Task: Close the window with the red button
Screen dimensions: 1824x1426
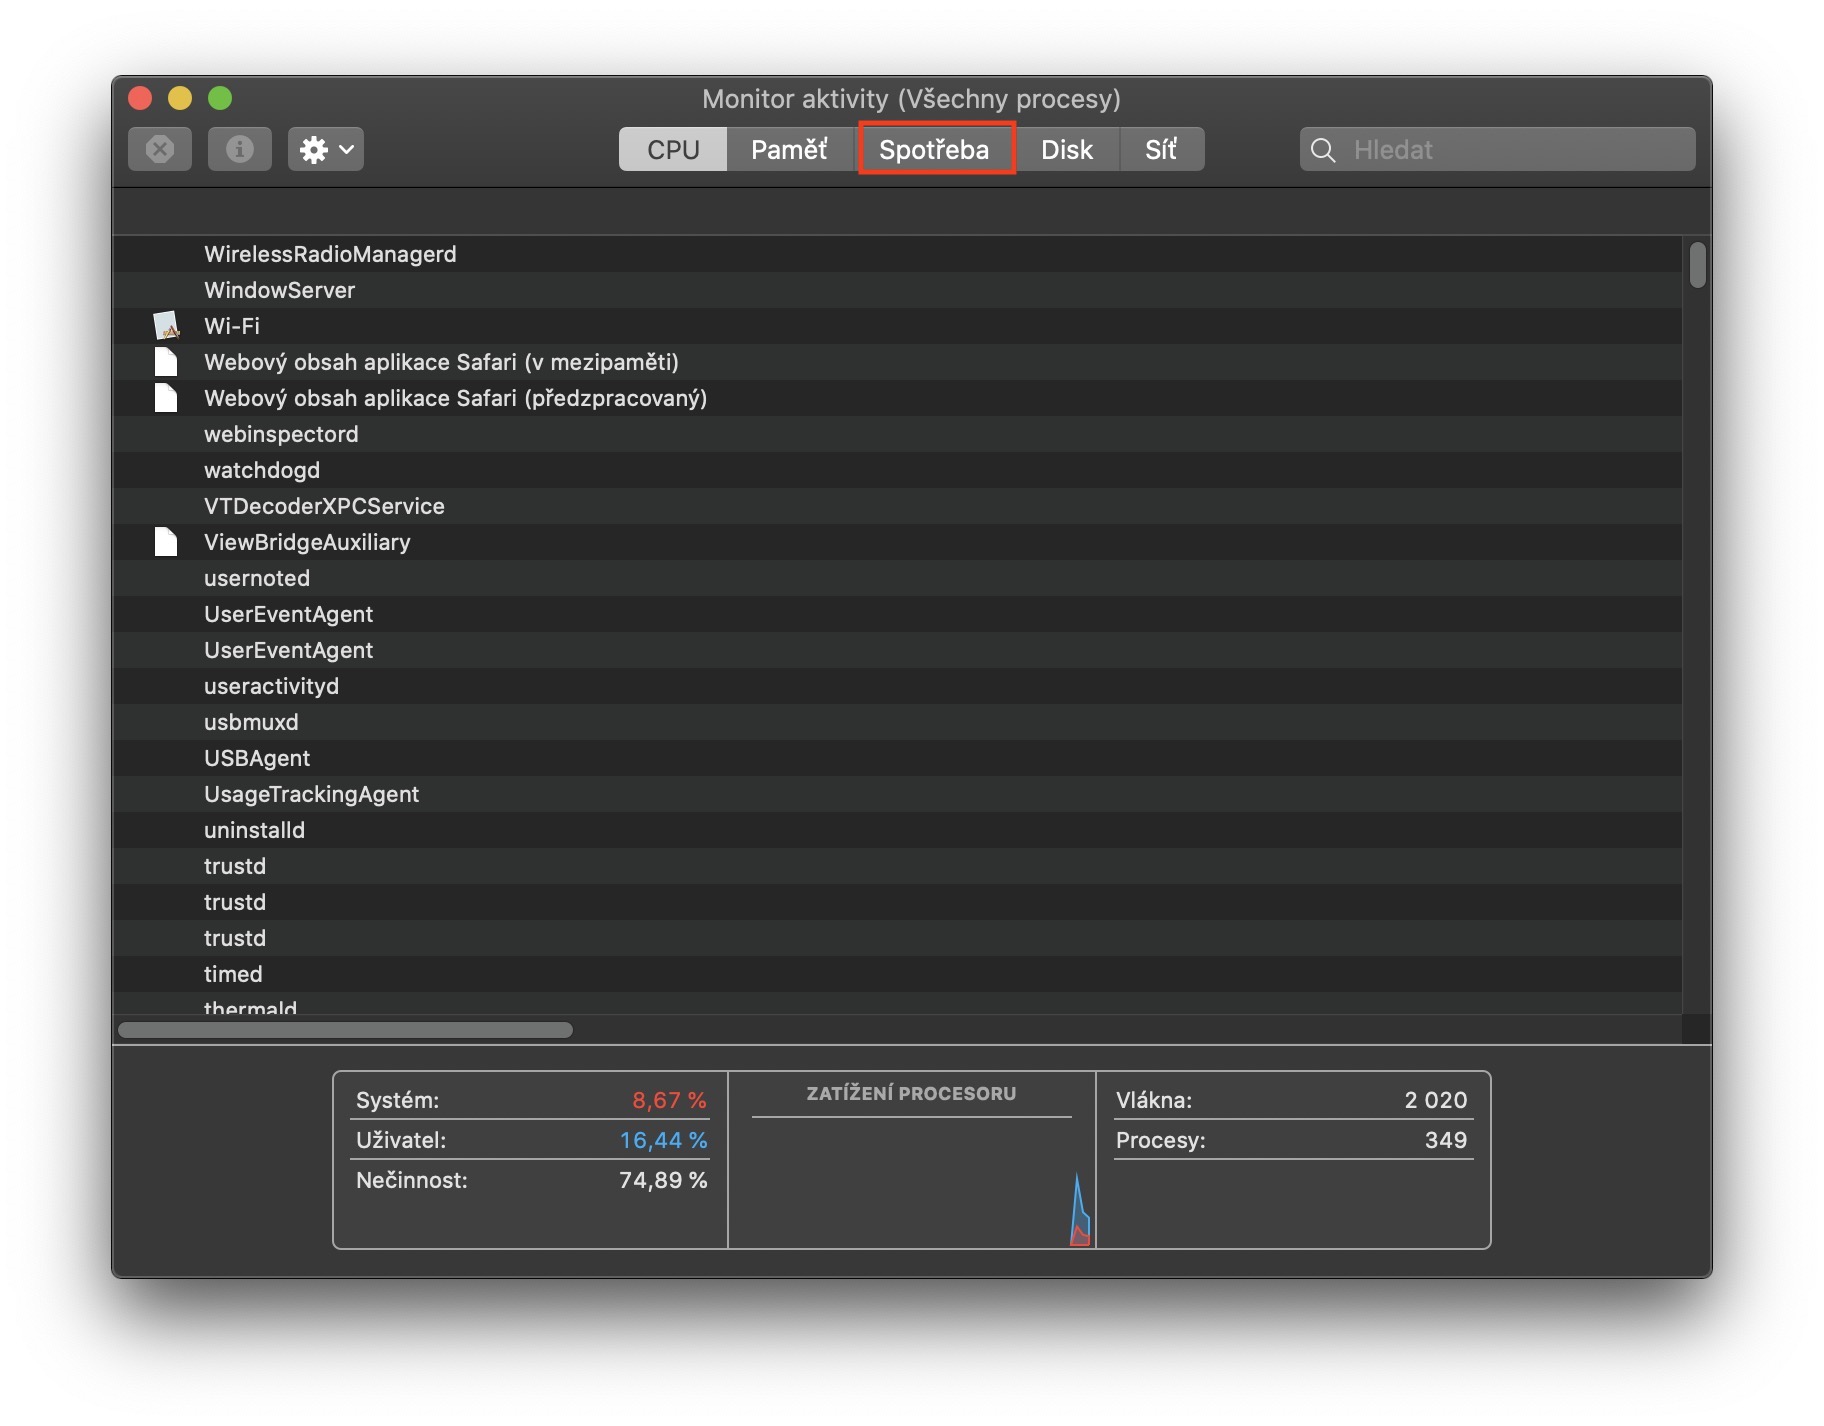Action: pyautogui.click(x=140, y=98)
